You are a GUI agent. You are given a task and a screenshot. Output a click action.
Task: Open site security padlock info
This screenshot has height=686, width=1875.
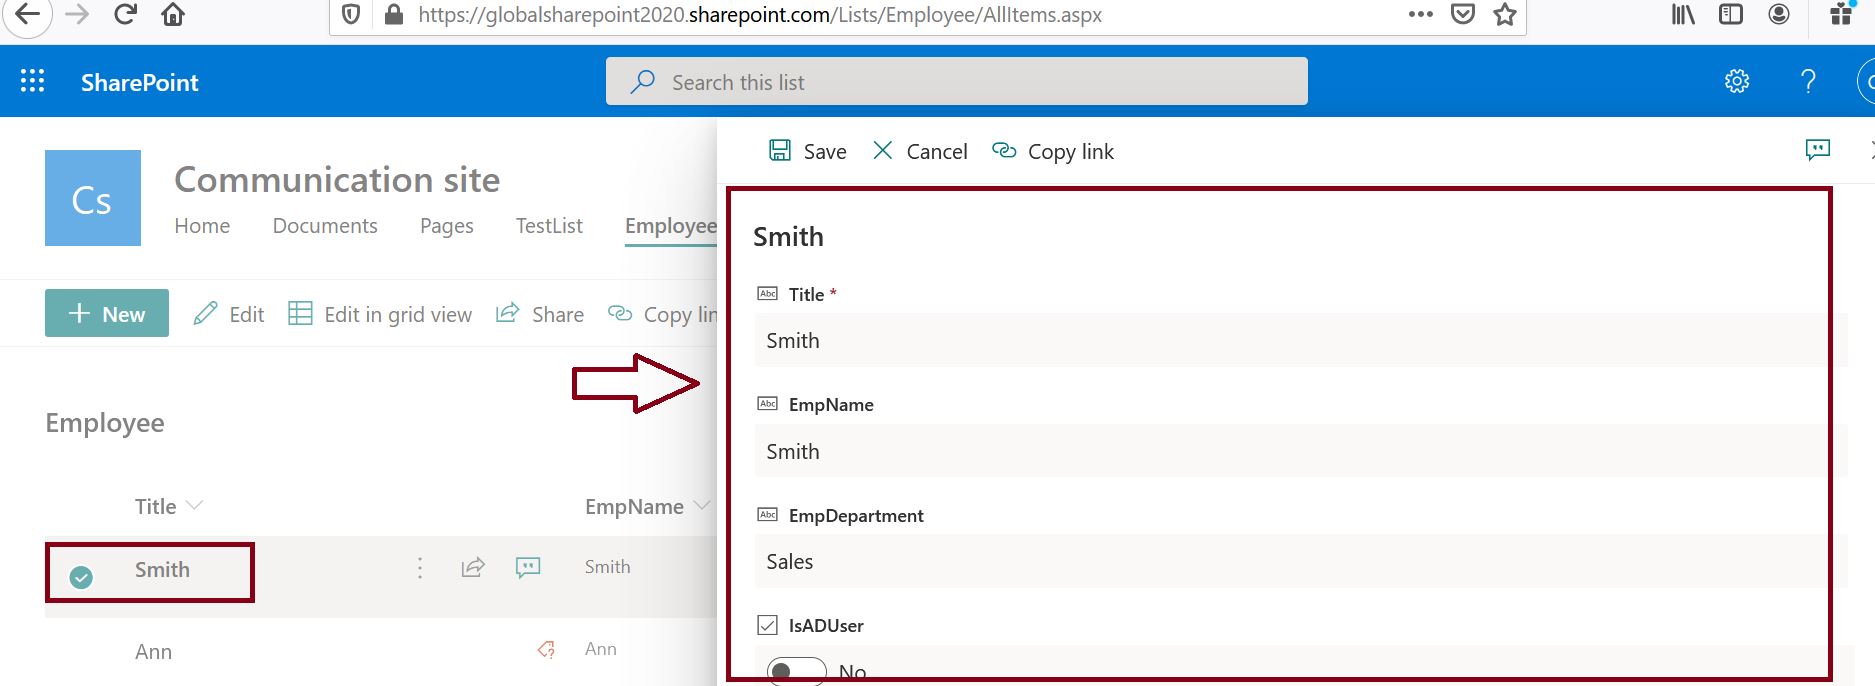click(394, 15)
